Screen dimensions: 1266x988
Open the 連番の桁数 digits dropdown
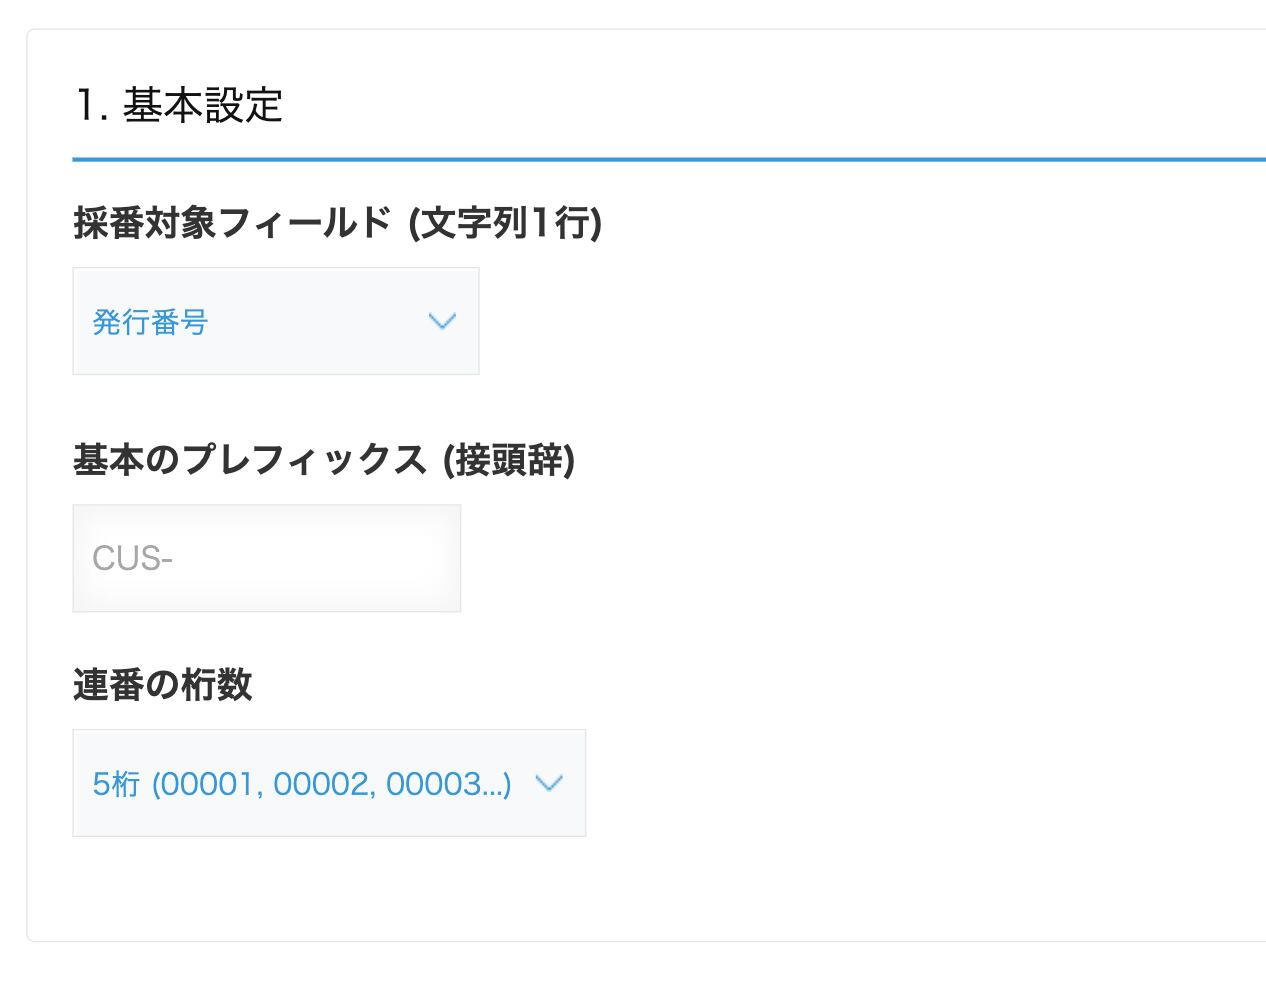pos(328,783)
